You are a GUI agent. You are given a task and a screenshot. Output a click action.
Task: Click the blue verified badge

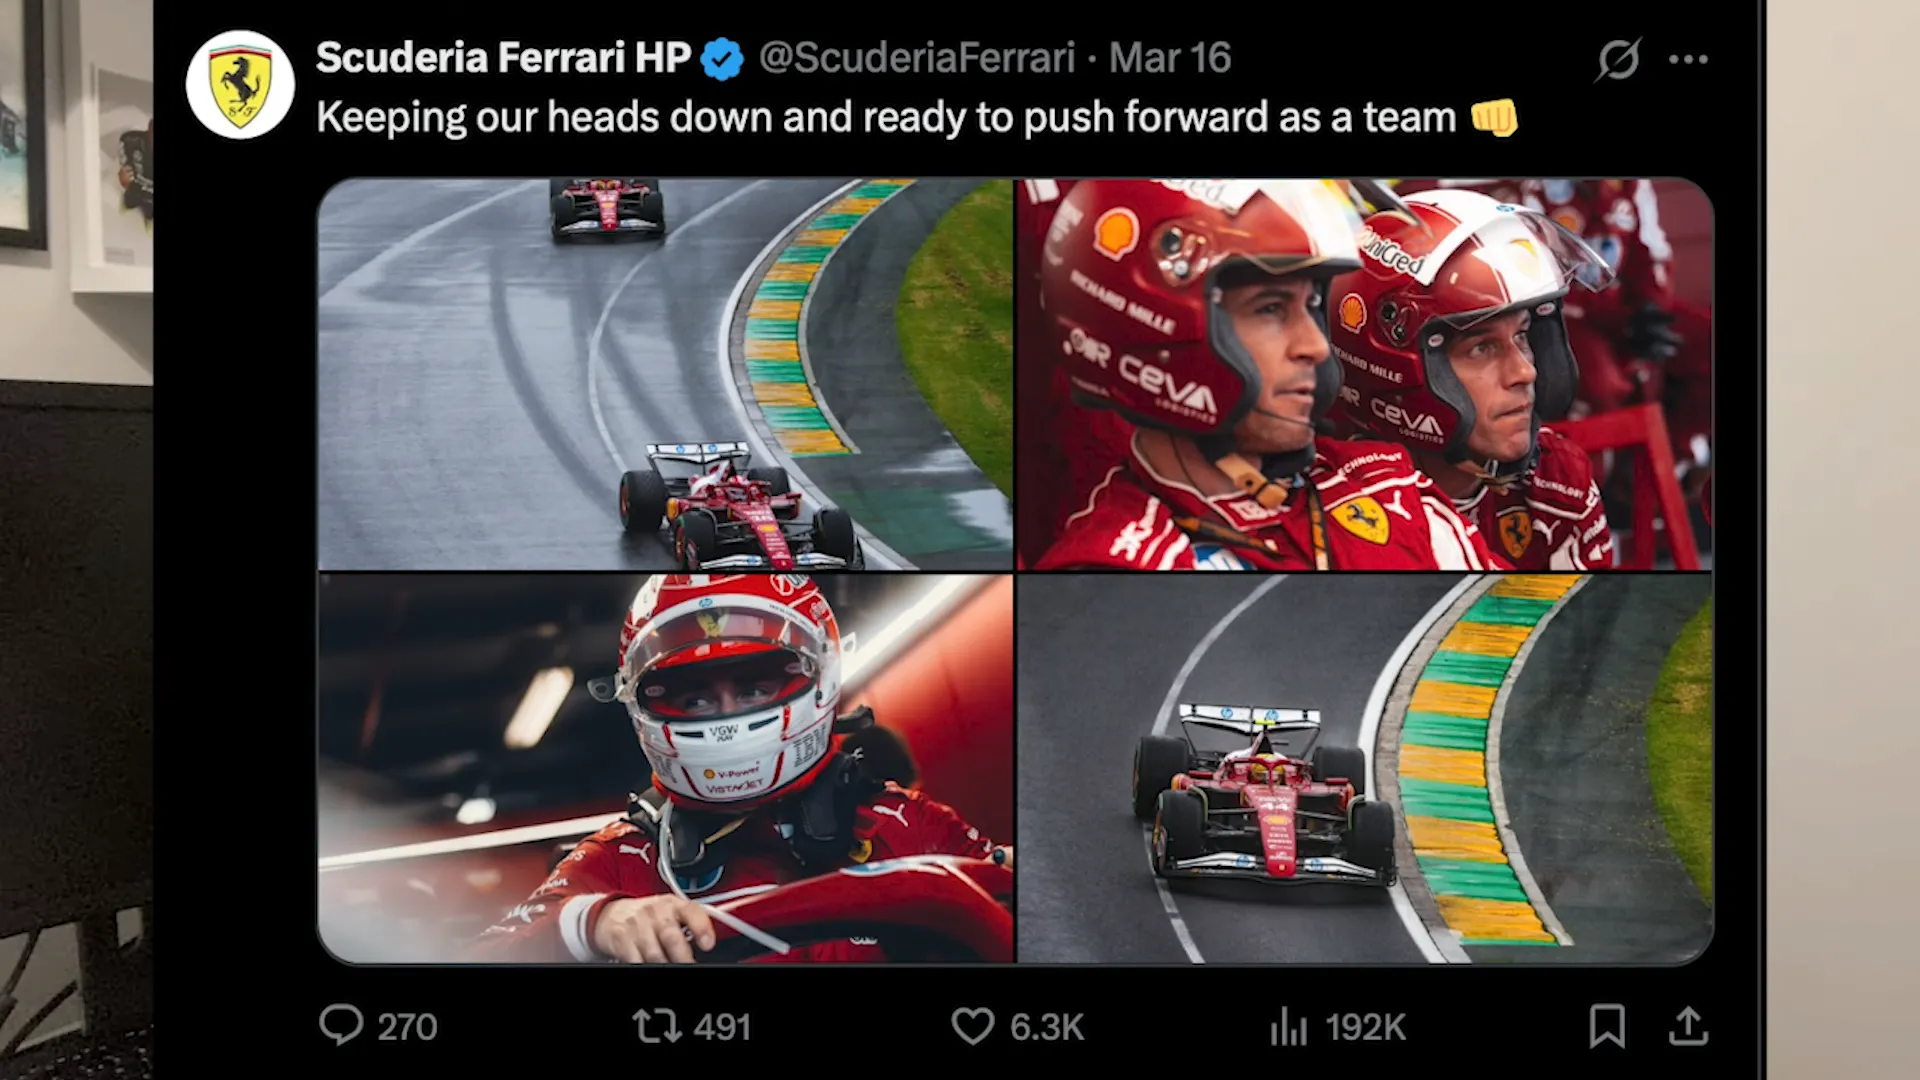(722, 59)
